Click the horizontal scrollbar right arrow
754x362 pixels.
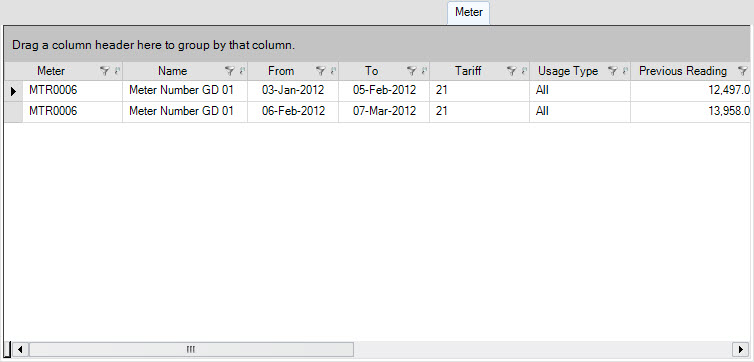point(740,349)
